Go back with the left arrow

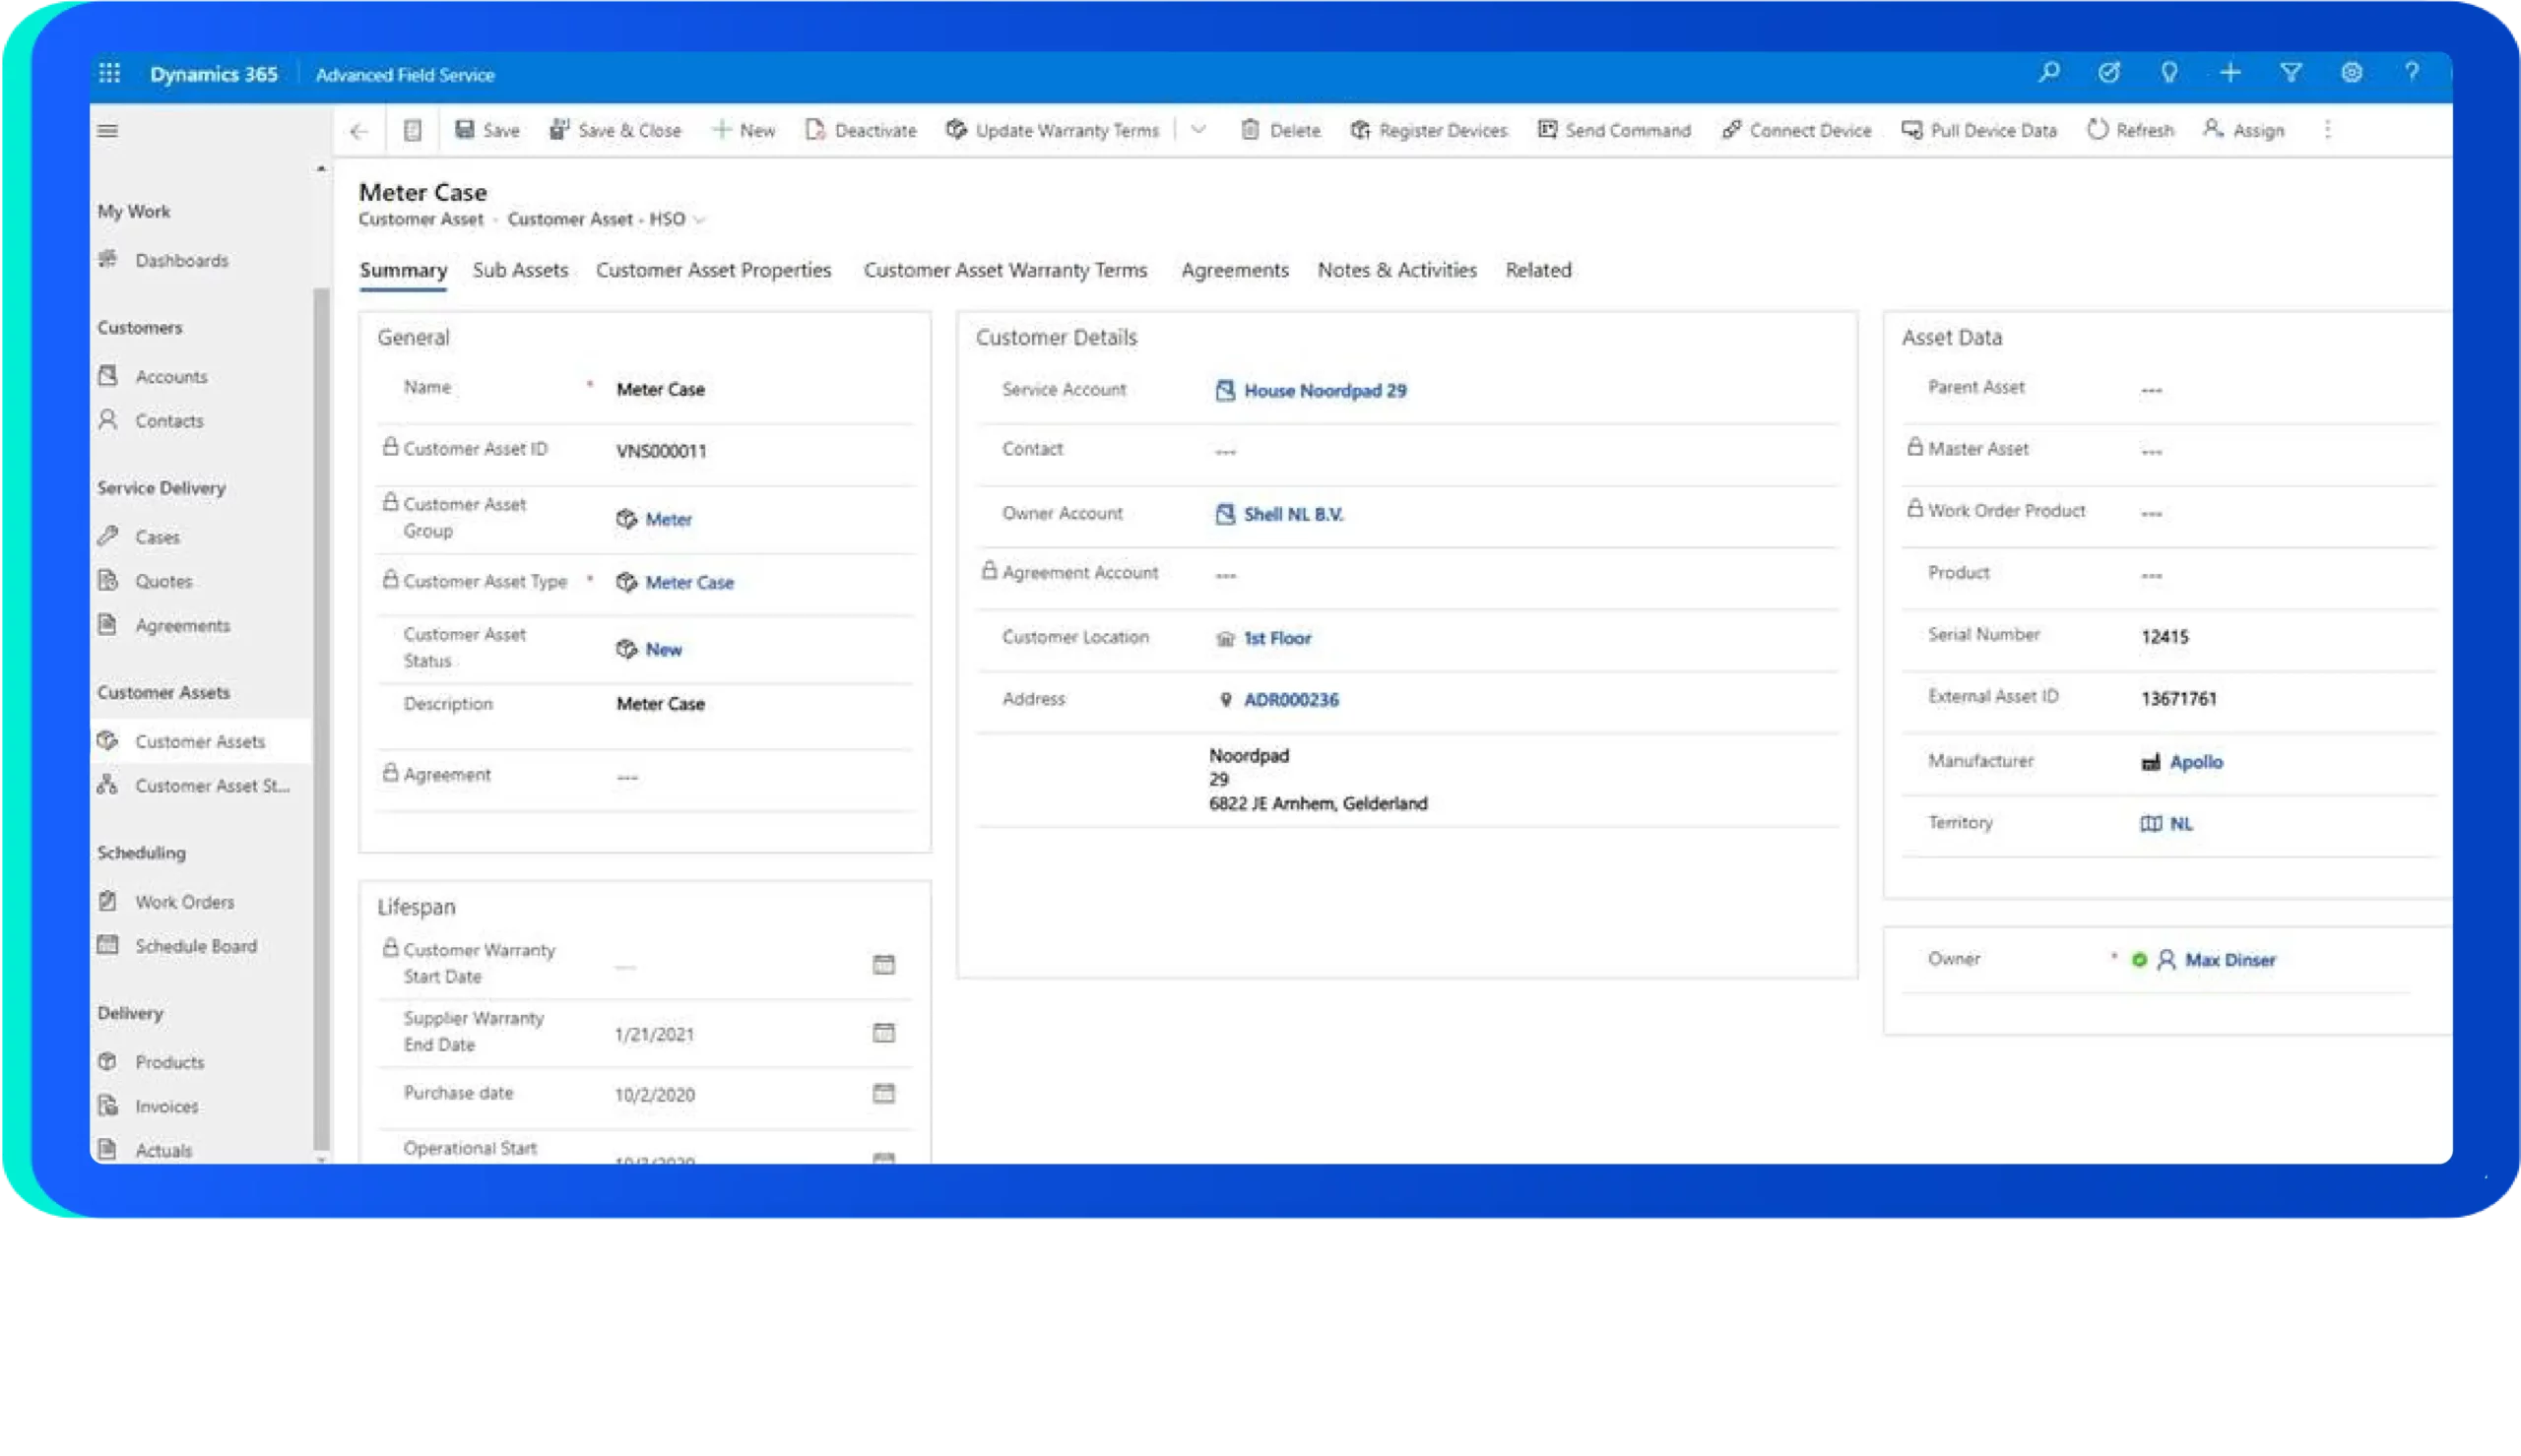359,130
